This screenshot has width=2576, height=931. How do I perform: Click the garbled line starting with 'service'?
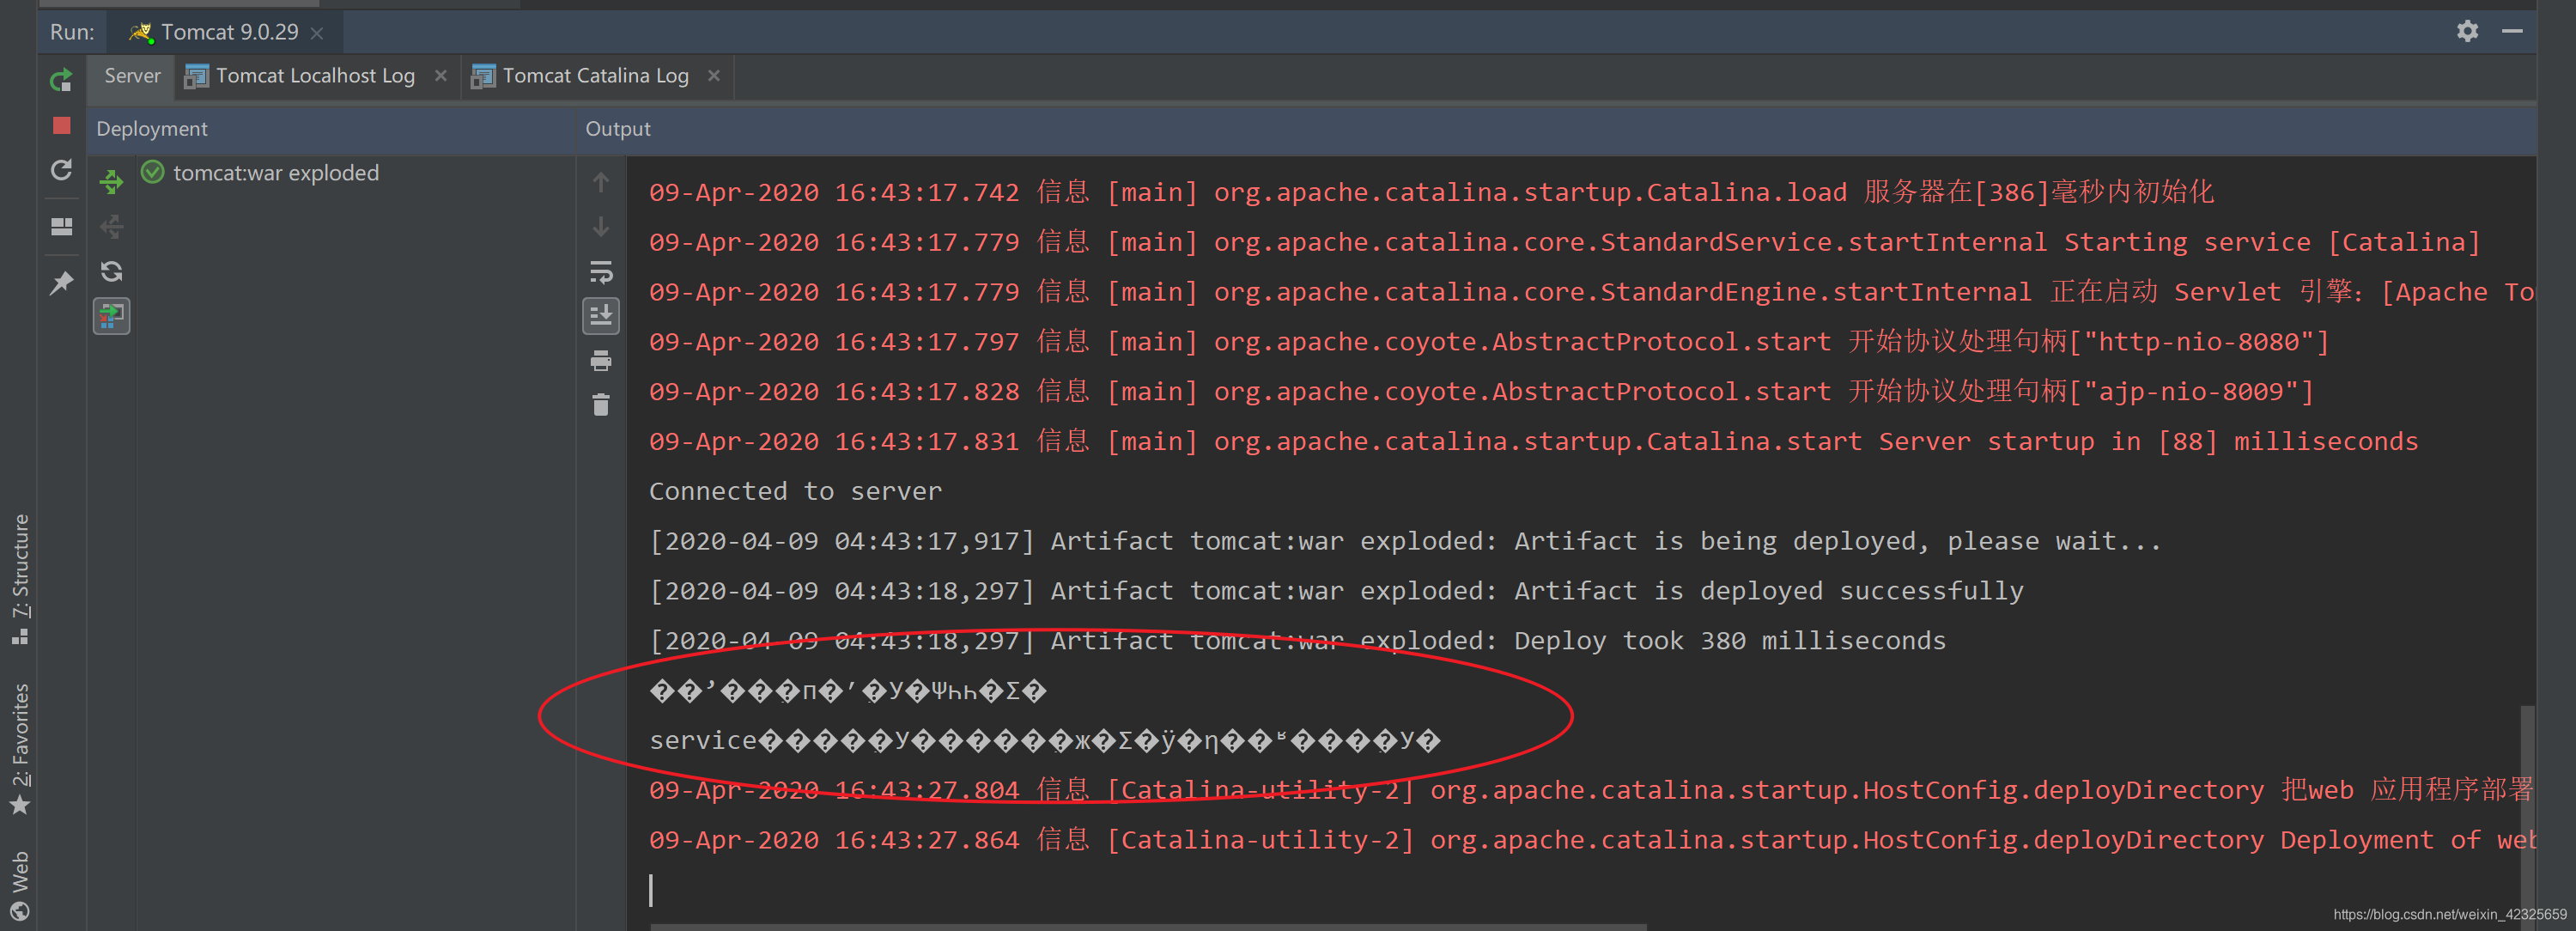[1045, 741]
